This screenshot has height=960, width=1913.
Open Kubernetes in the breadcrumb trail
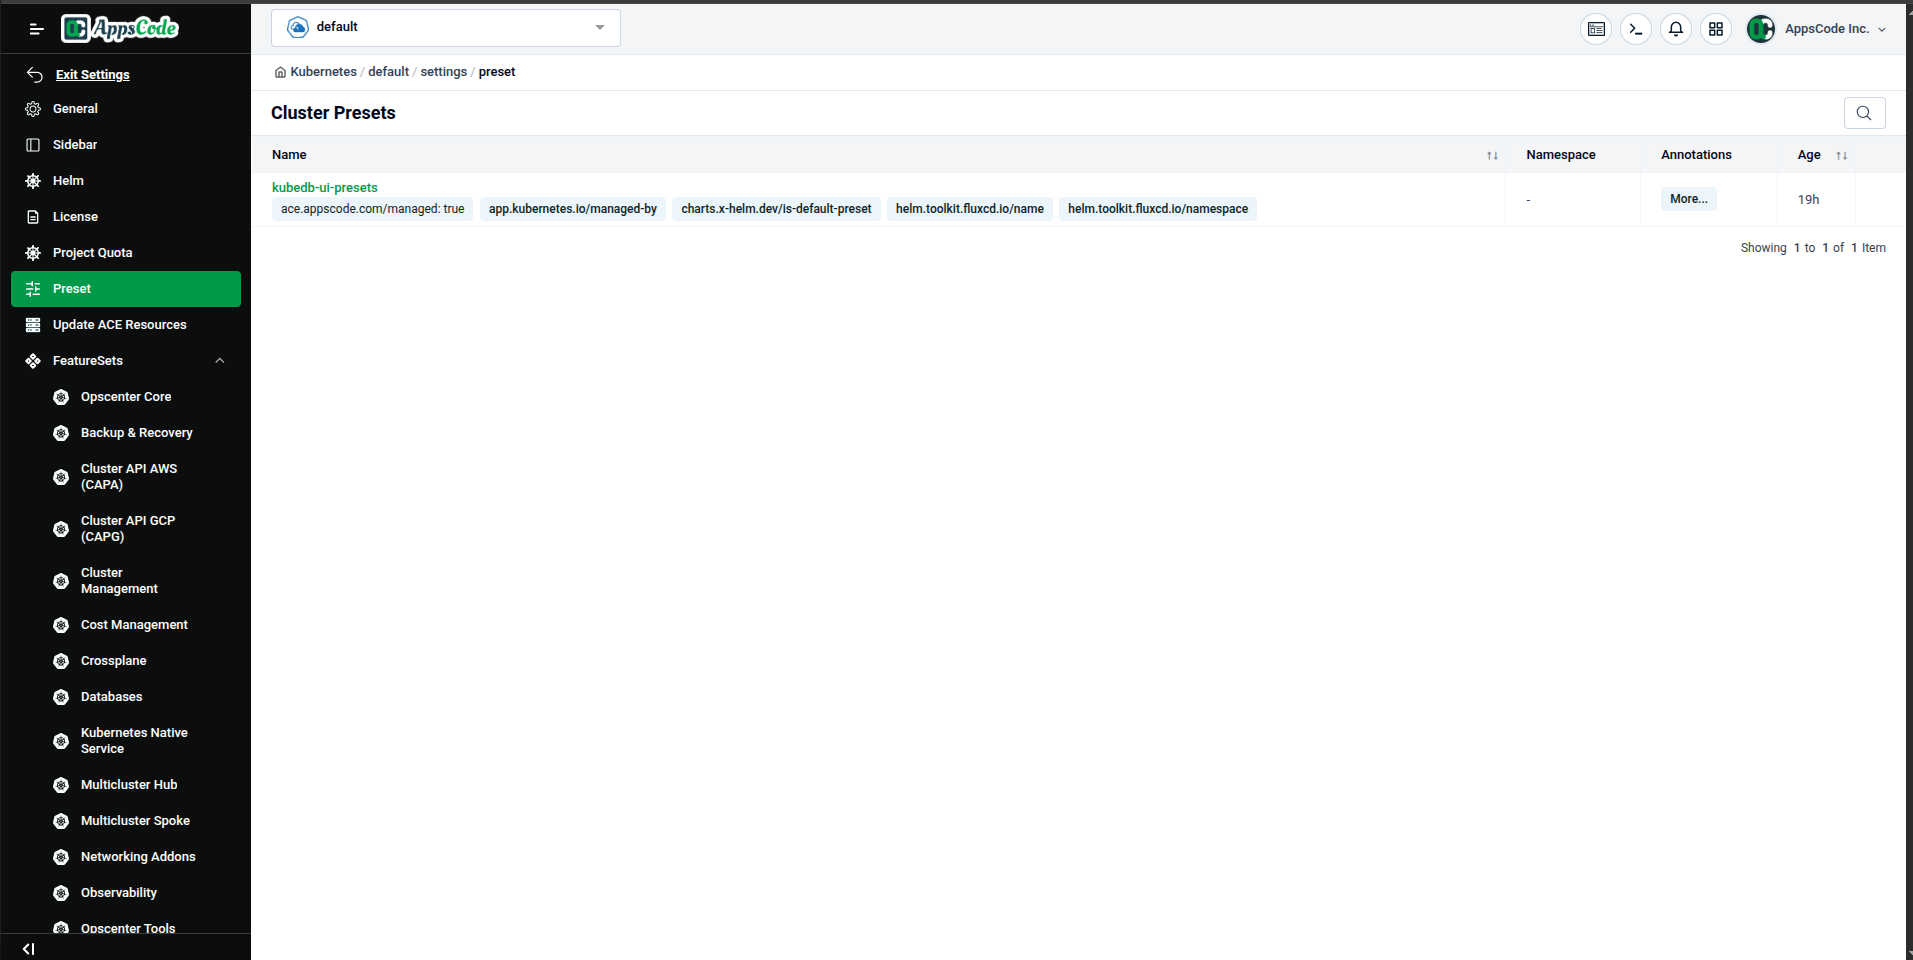[322, 71]
